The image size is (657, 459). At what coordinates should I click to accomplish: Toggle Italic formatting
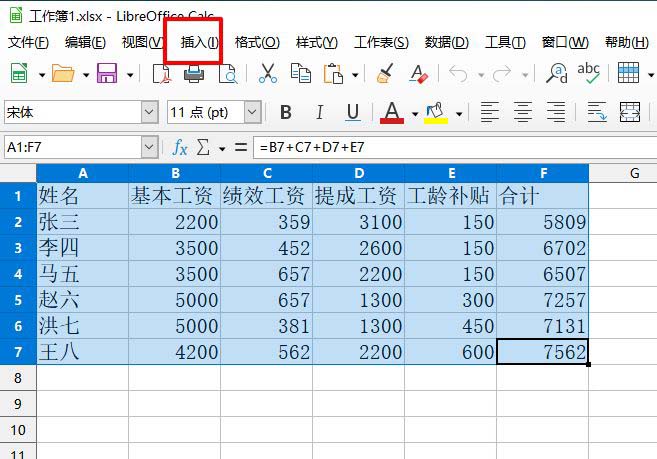(x=319, y=112)
